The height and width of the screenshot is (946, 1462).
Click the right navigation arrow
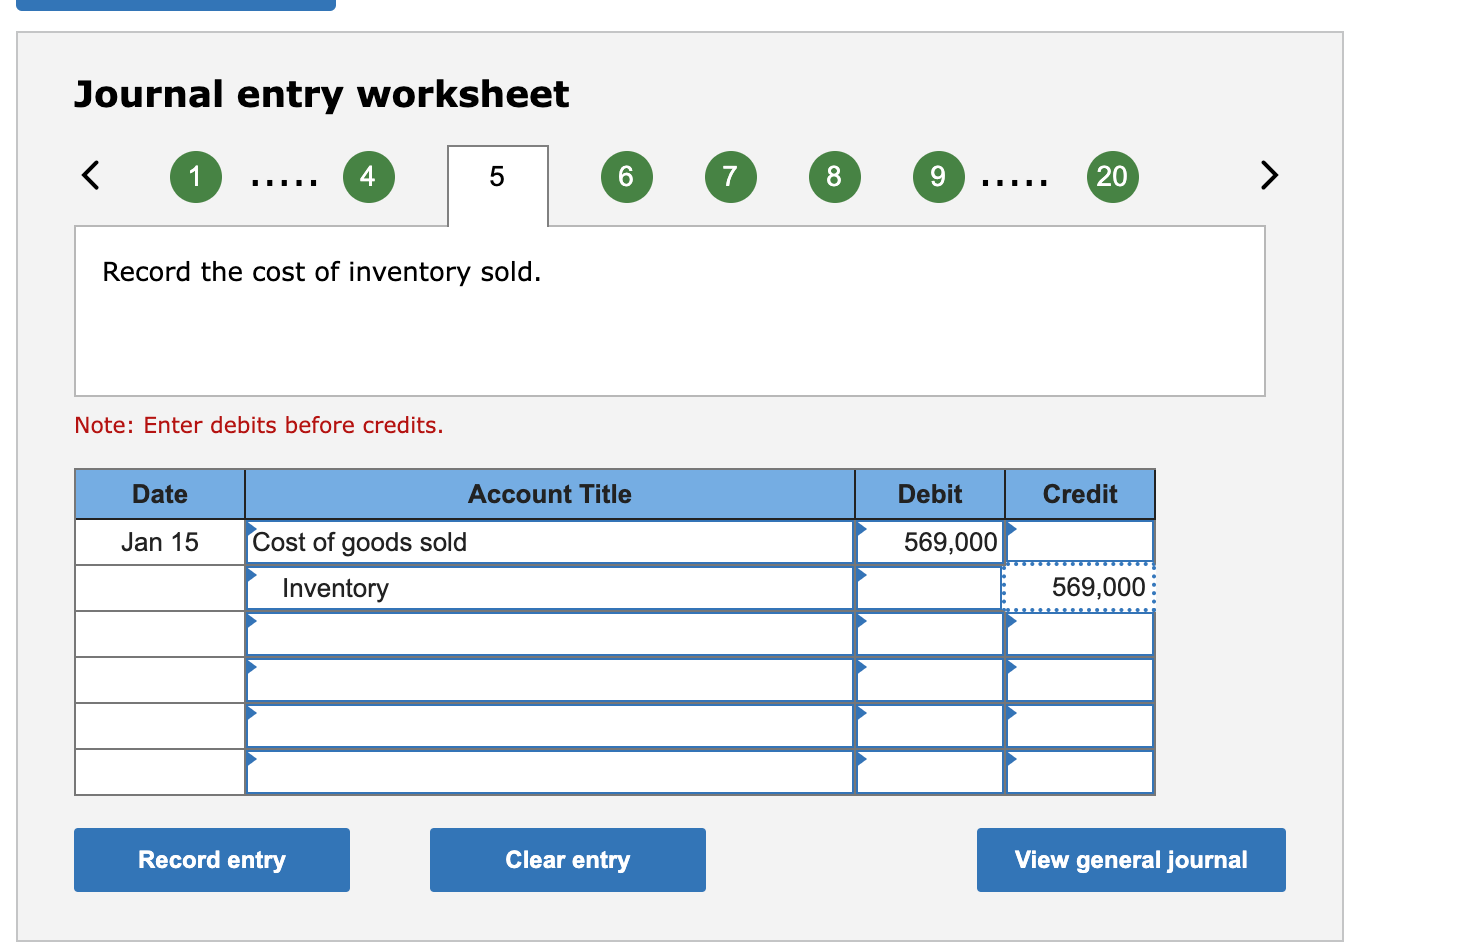point(1268,175)
